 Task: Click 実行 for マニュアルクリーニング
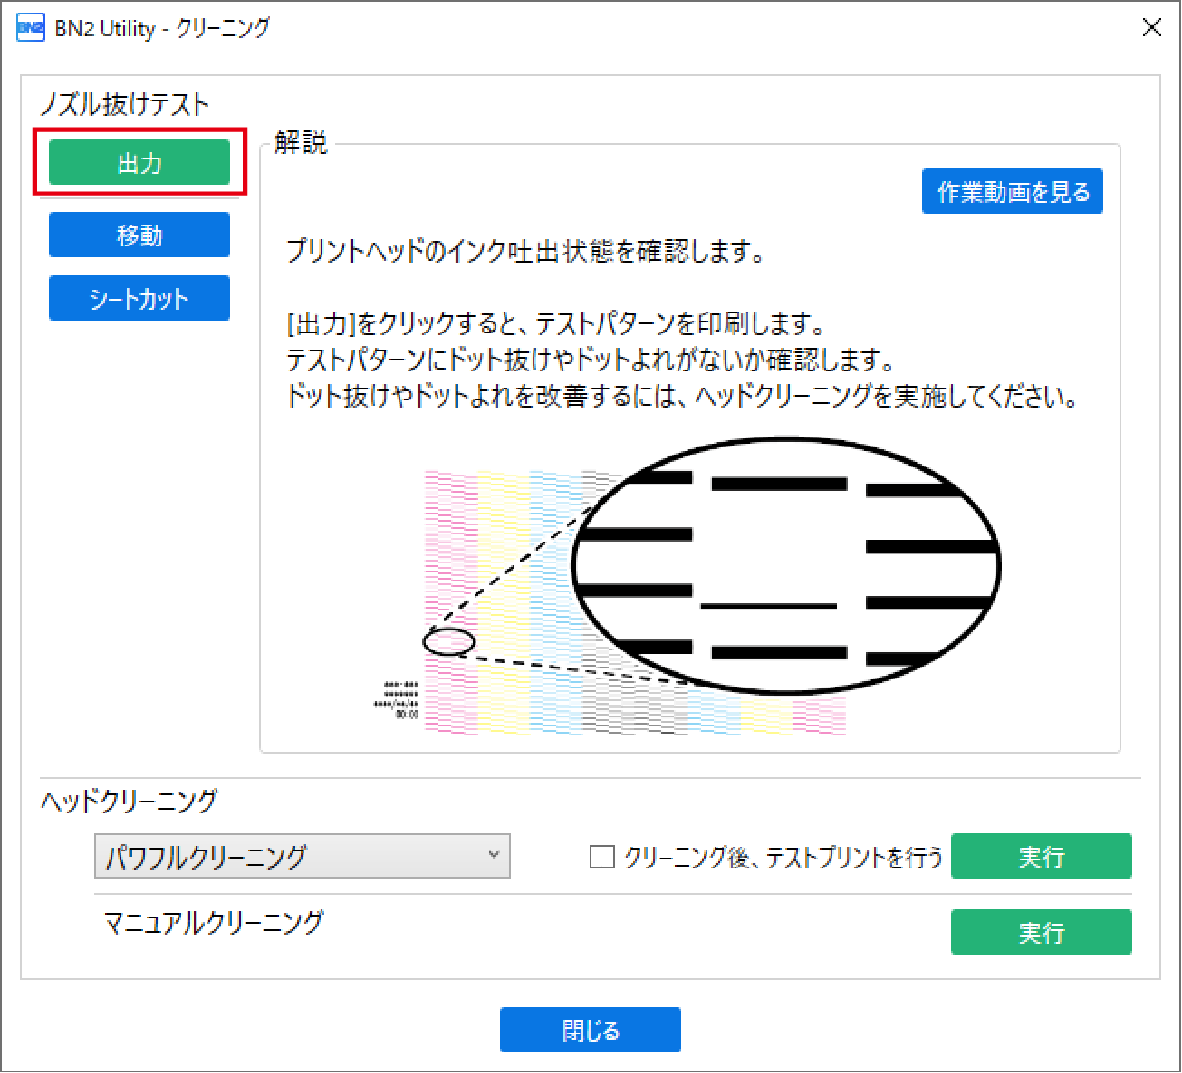[1041, 932]
